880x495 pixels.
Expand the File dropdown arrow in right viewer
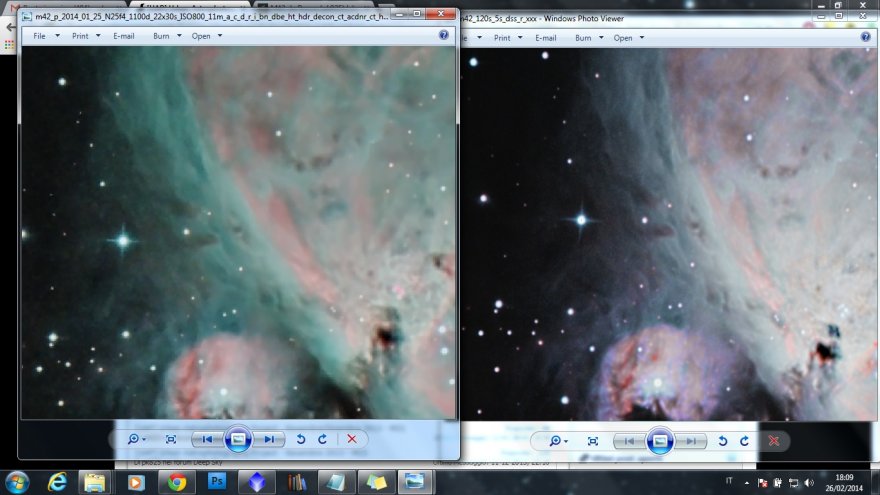click(479, 38)
